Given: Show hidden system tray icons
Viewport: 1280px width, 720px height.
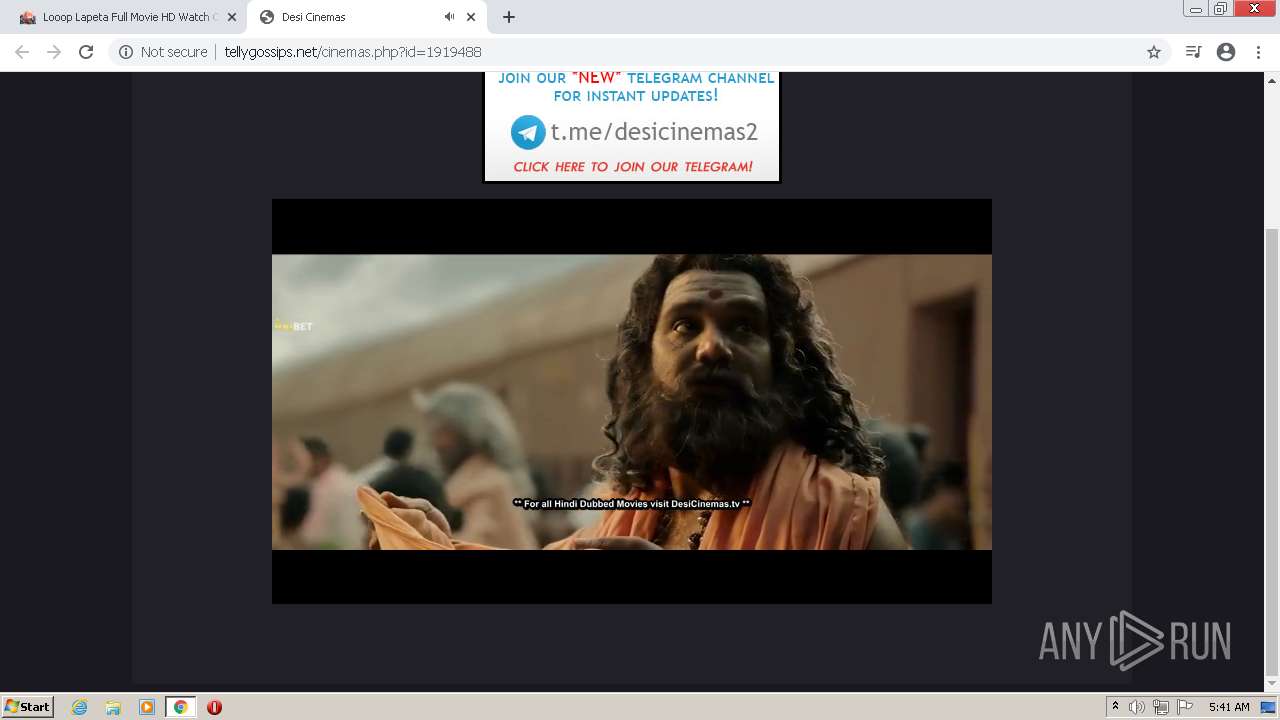Looking at the screenshot, I should click(1115, 707).
